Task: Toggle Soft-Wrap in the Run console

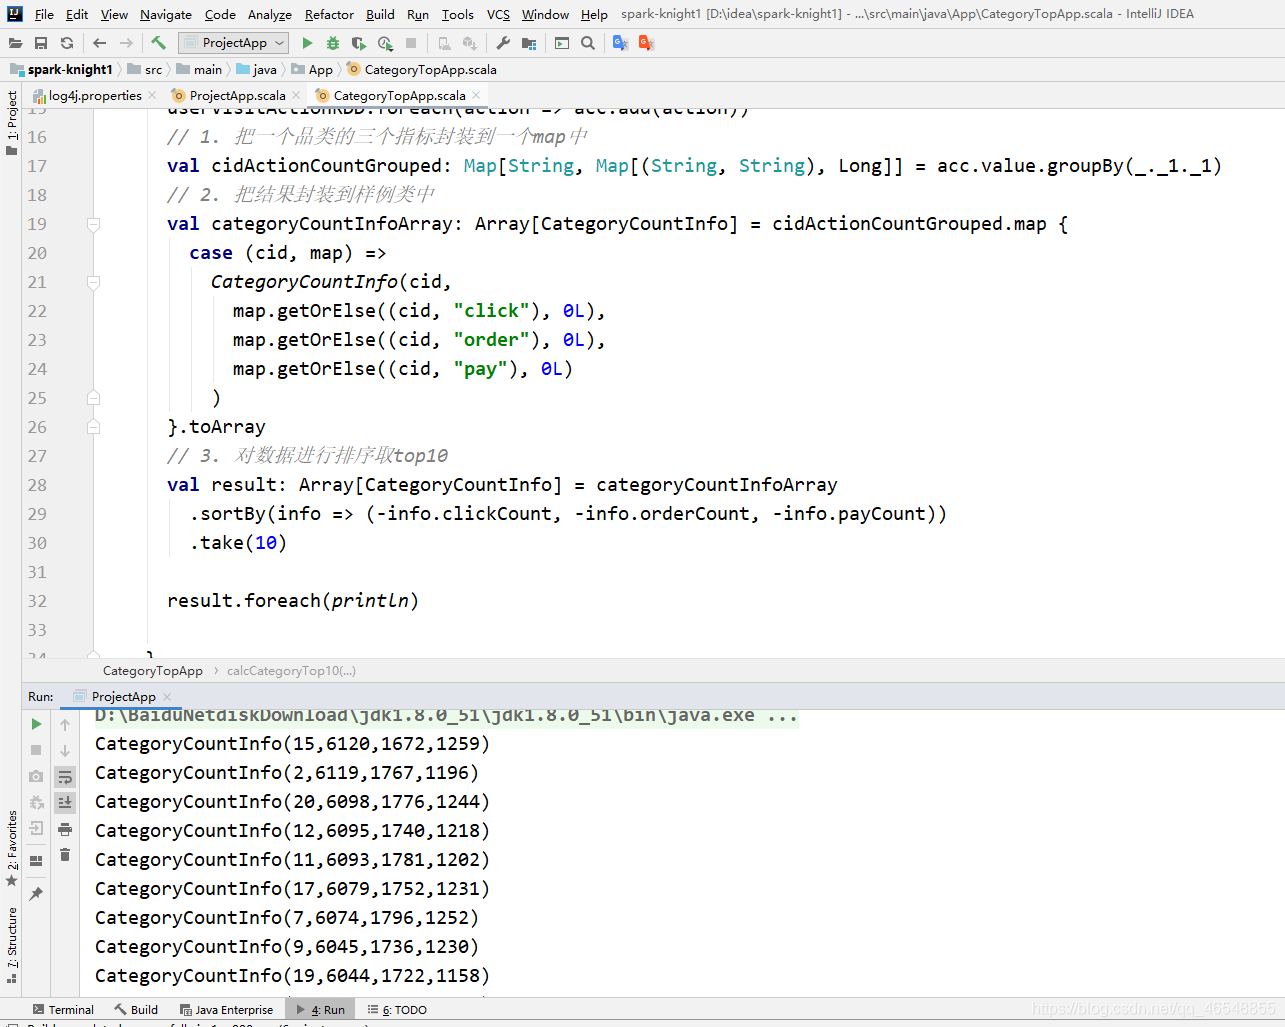Action: click(x=65, y=777)
